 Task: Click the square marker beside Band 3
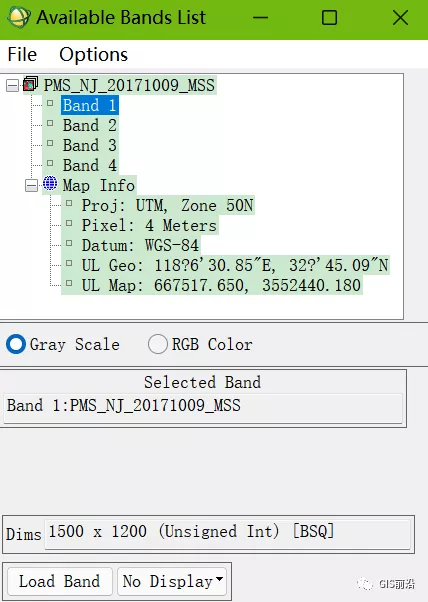(x=50, y=143)
